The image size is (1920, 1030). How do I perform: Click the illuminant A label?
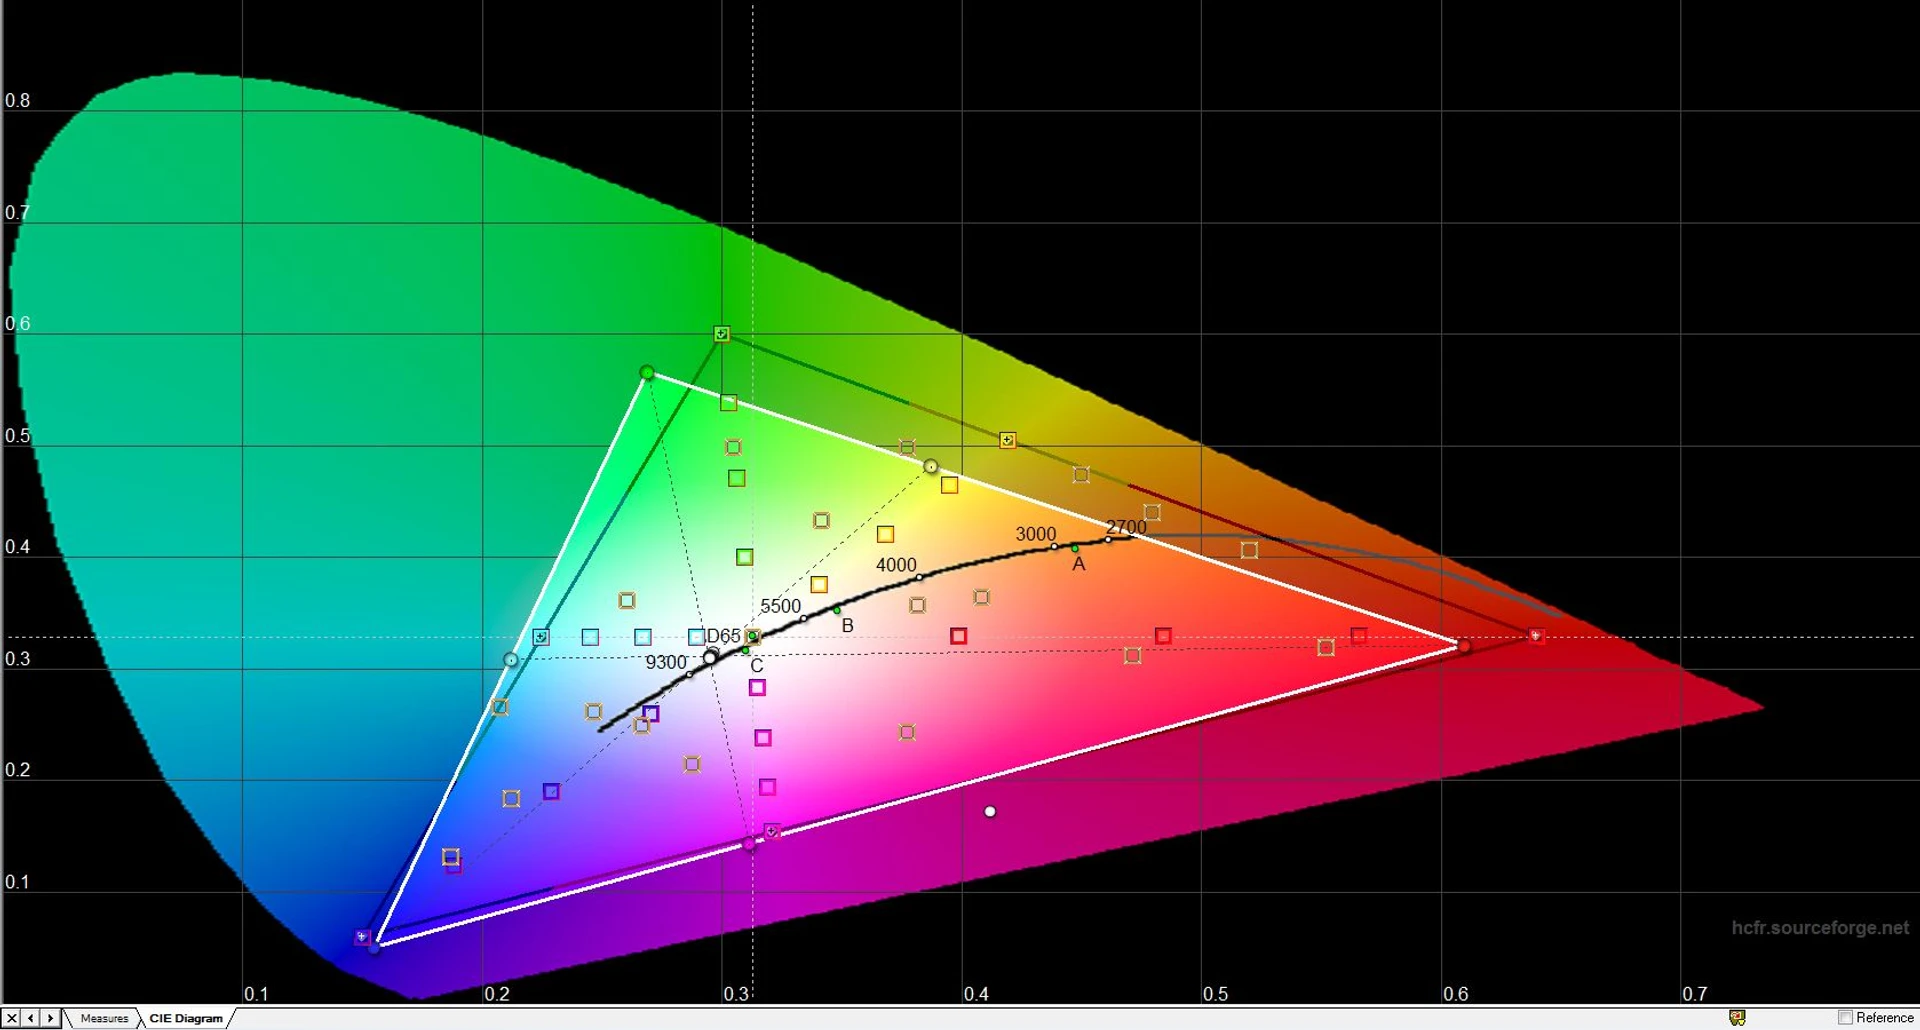1079,564
